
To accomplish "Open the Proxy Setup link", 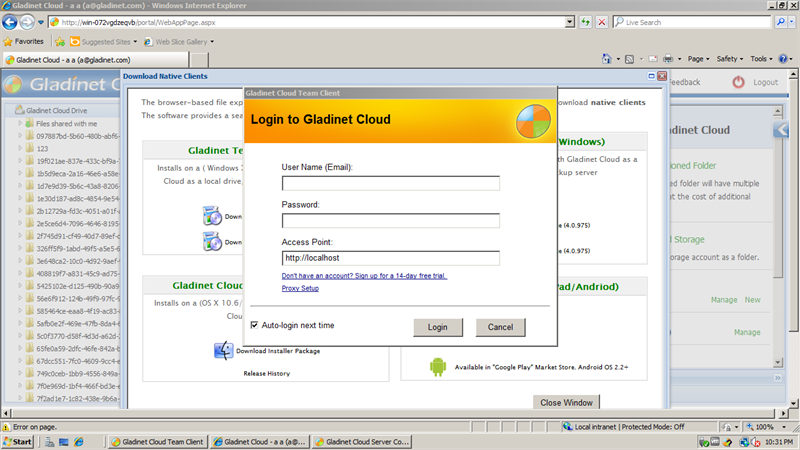I will (300, 288).
